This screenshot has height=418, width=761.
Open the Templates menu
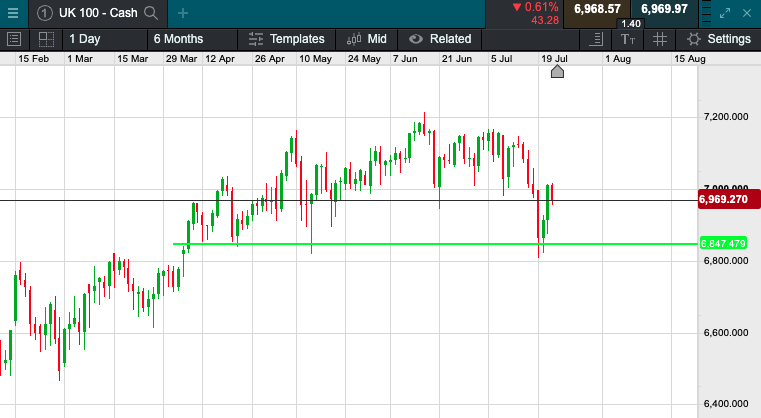point(286,39)
